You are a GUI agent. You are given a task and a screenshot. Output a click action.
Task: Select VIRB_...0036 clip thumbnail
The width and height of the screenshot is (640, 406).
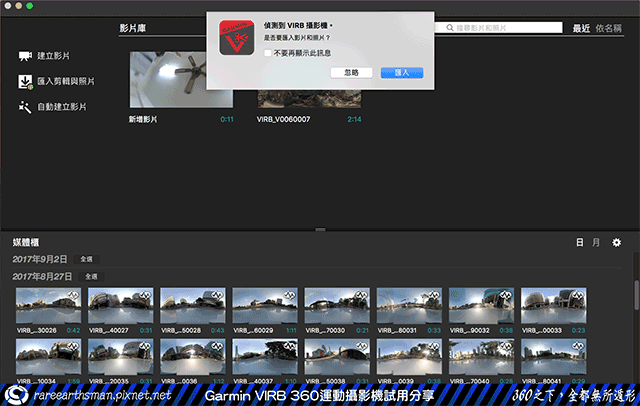coord(193,357)
